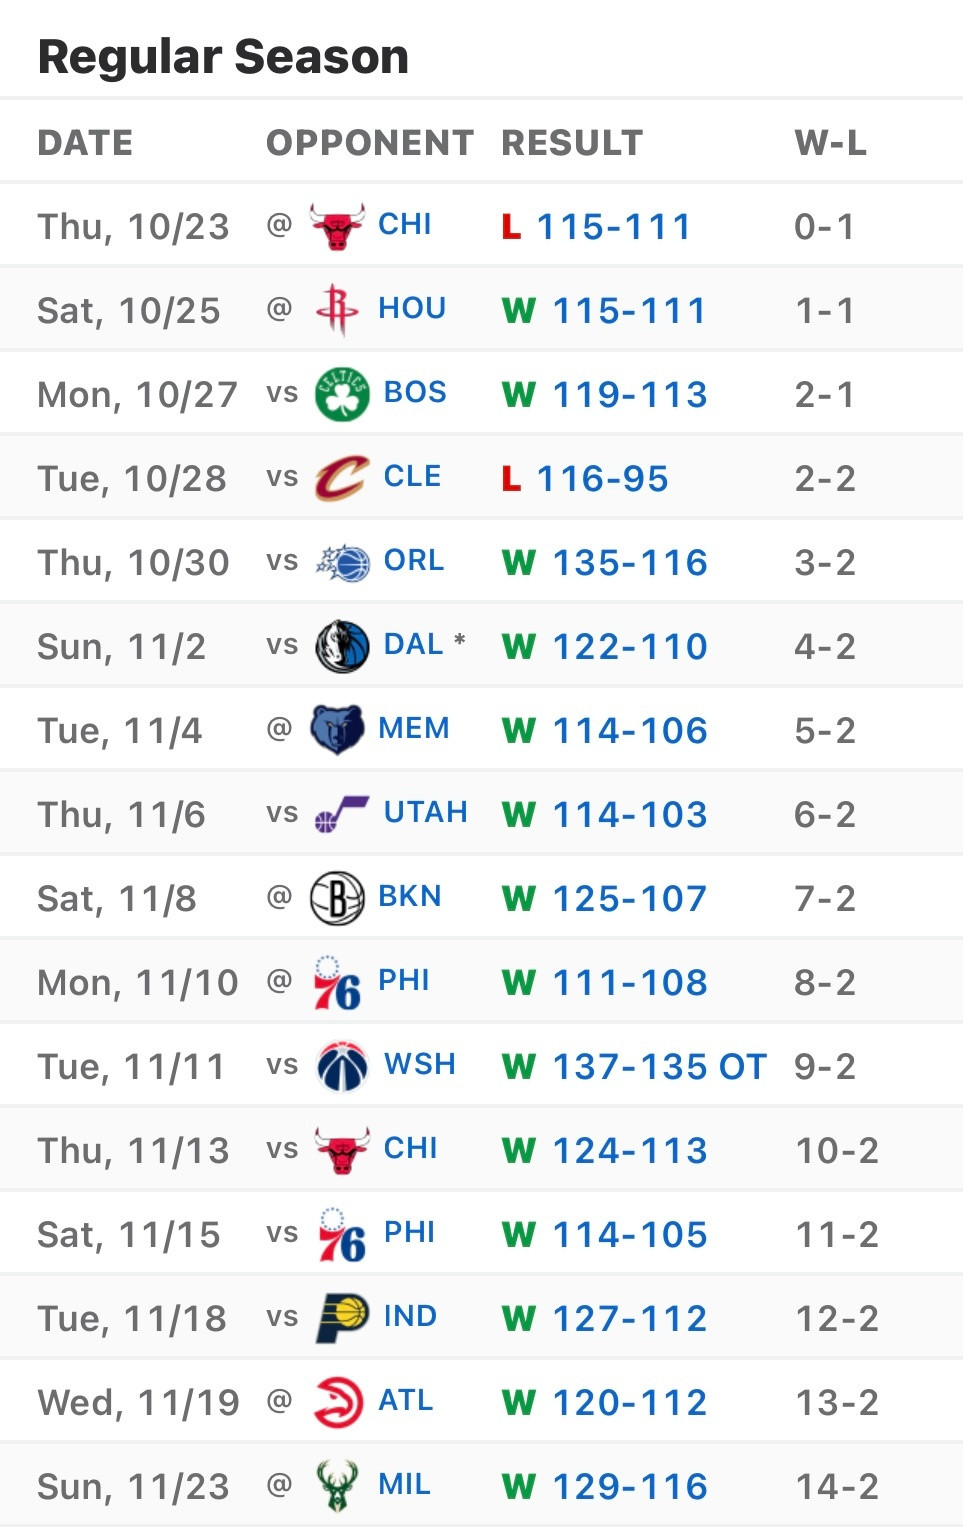Select the MEM team name link
The image size is (963, 1527).
pyautogui.click(x=414, y=729)
